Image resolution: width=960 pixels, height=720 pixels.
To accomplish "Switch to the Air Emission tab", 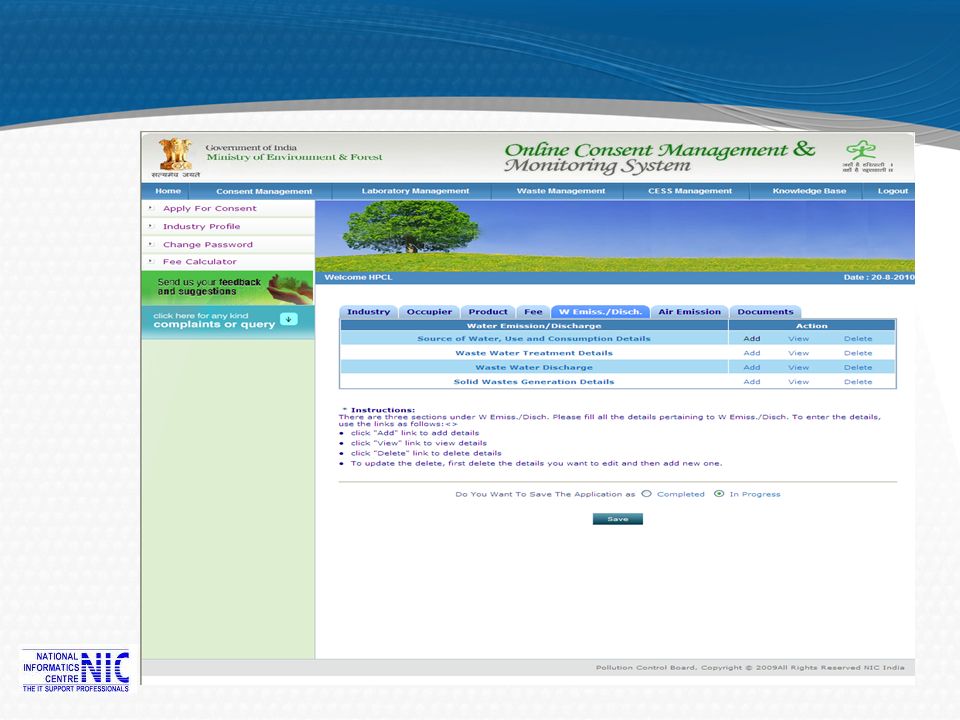I will tap(689, 312).
